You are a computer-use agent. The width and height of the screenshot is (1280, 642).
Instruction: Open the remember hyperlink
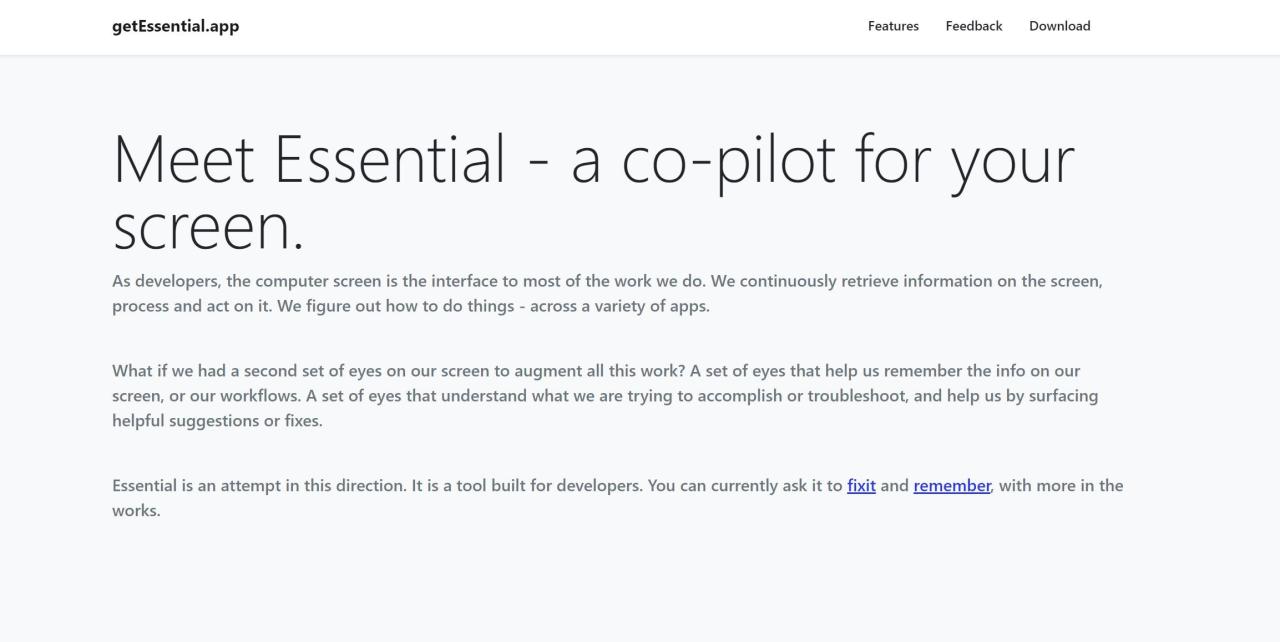[951, 486]
